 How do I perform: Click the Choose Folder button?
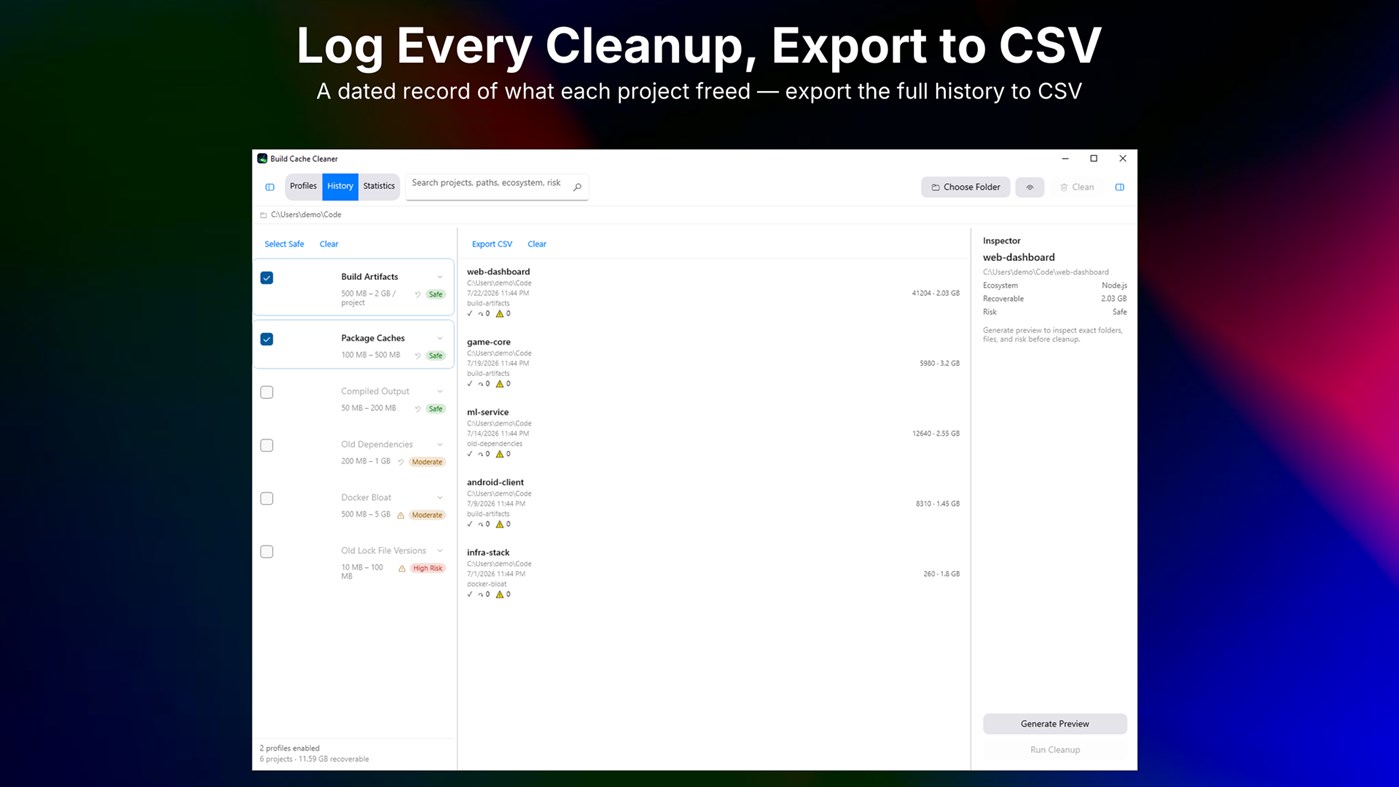tap(966, 187)
